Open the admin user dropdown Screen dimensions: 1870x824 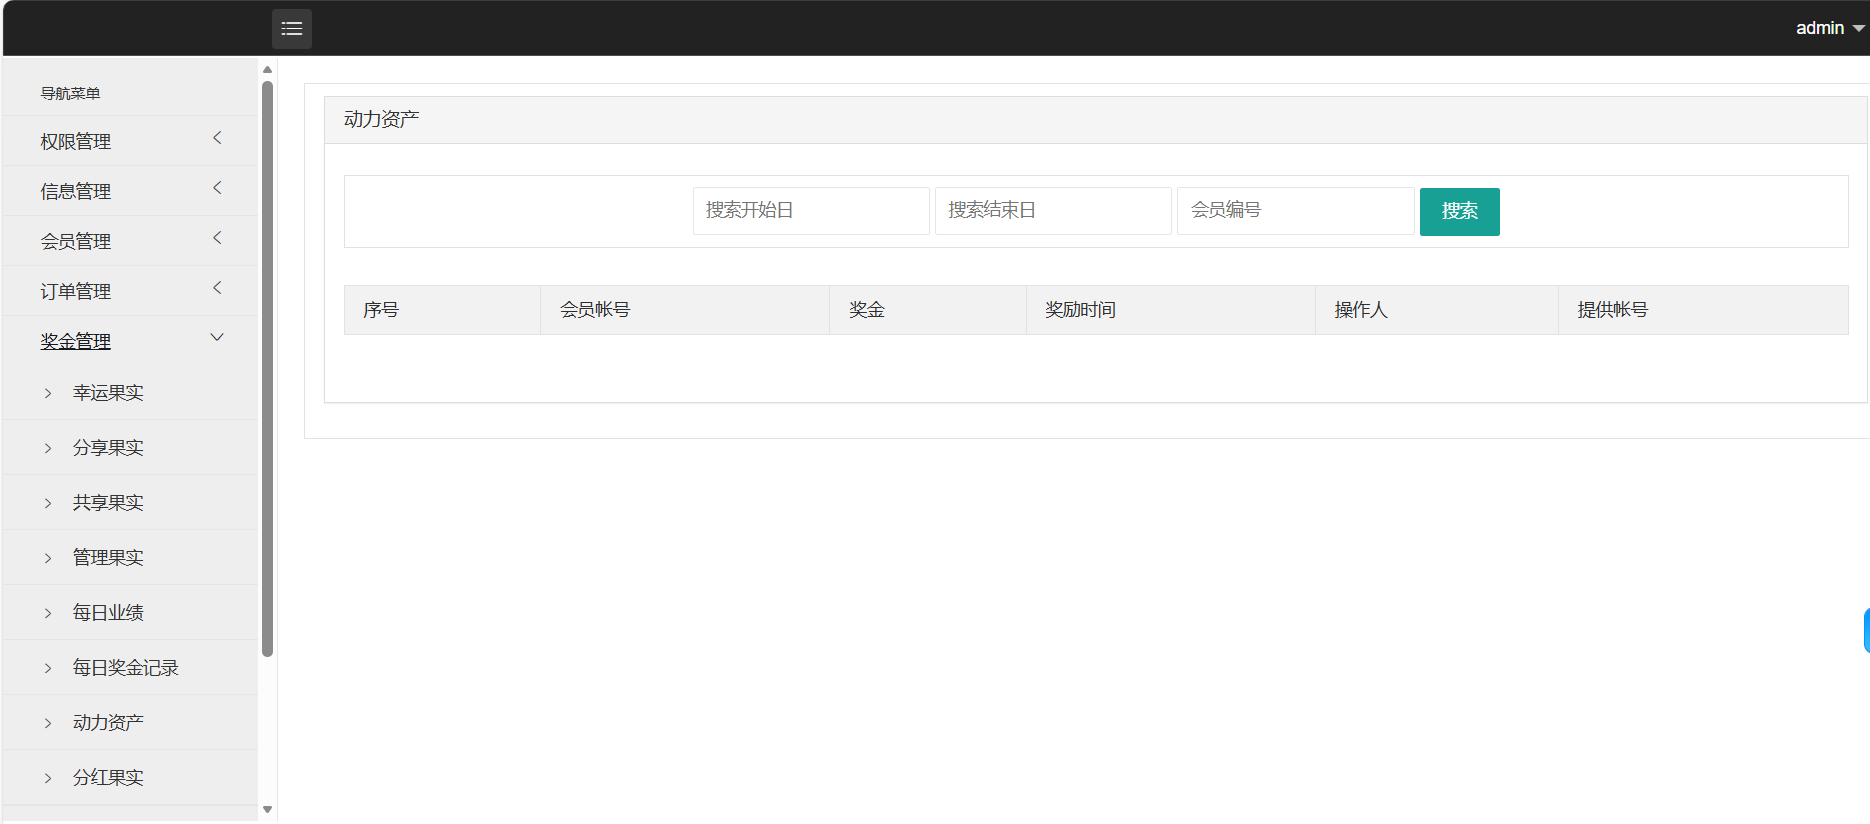click(1828, 28)
